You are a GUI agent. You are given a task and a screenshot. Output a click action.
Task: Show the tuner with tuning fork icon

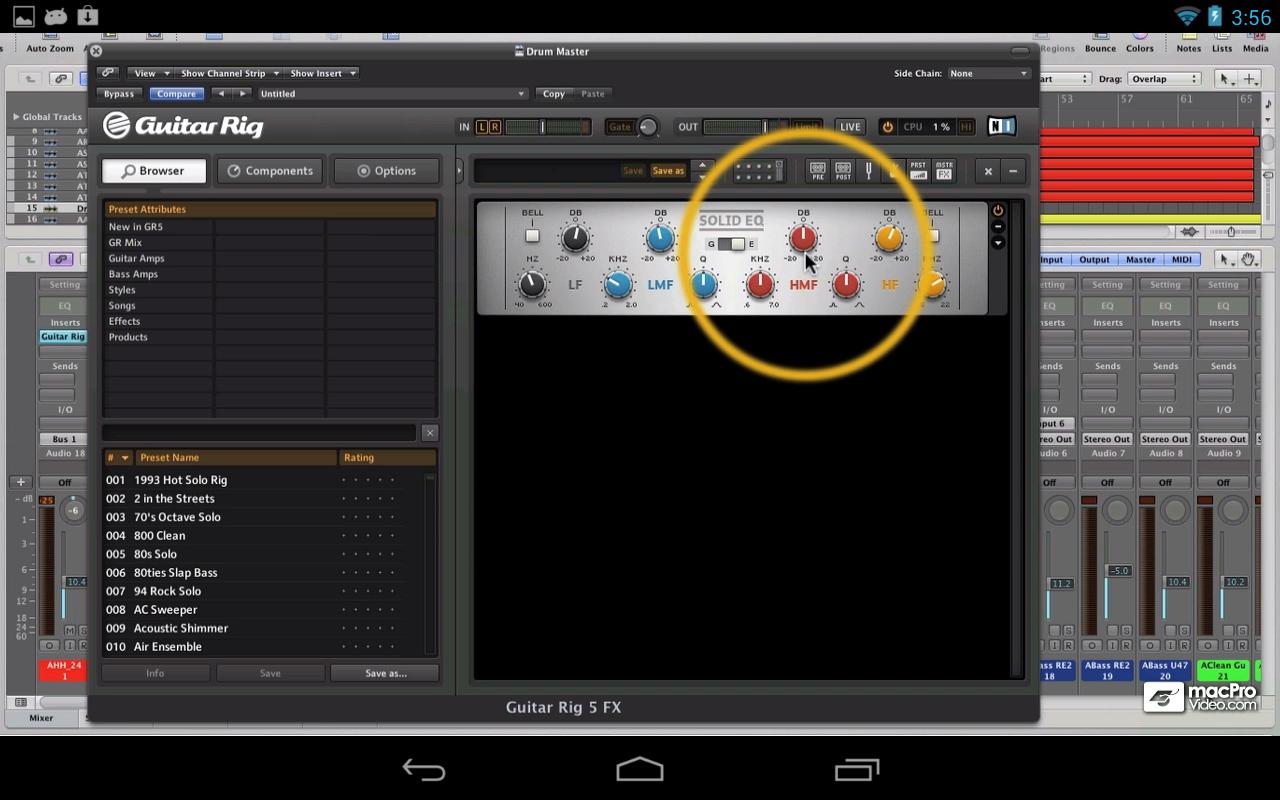coord(869,171)
